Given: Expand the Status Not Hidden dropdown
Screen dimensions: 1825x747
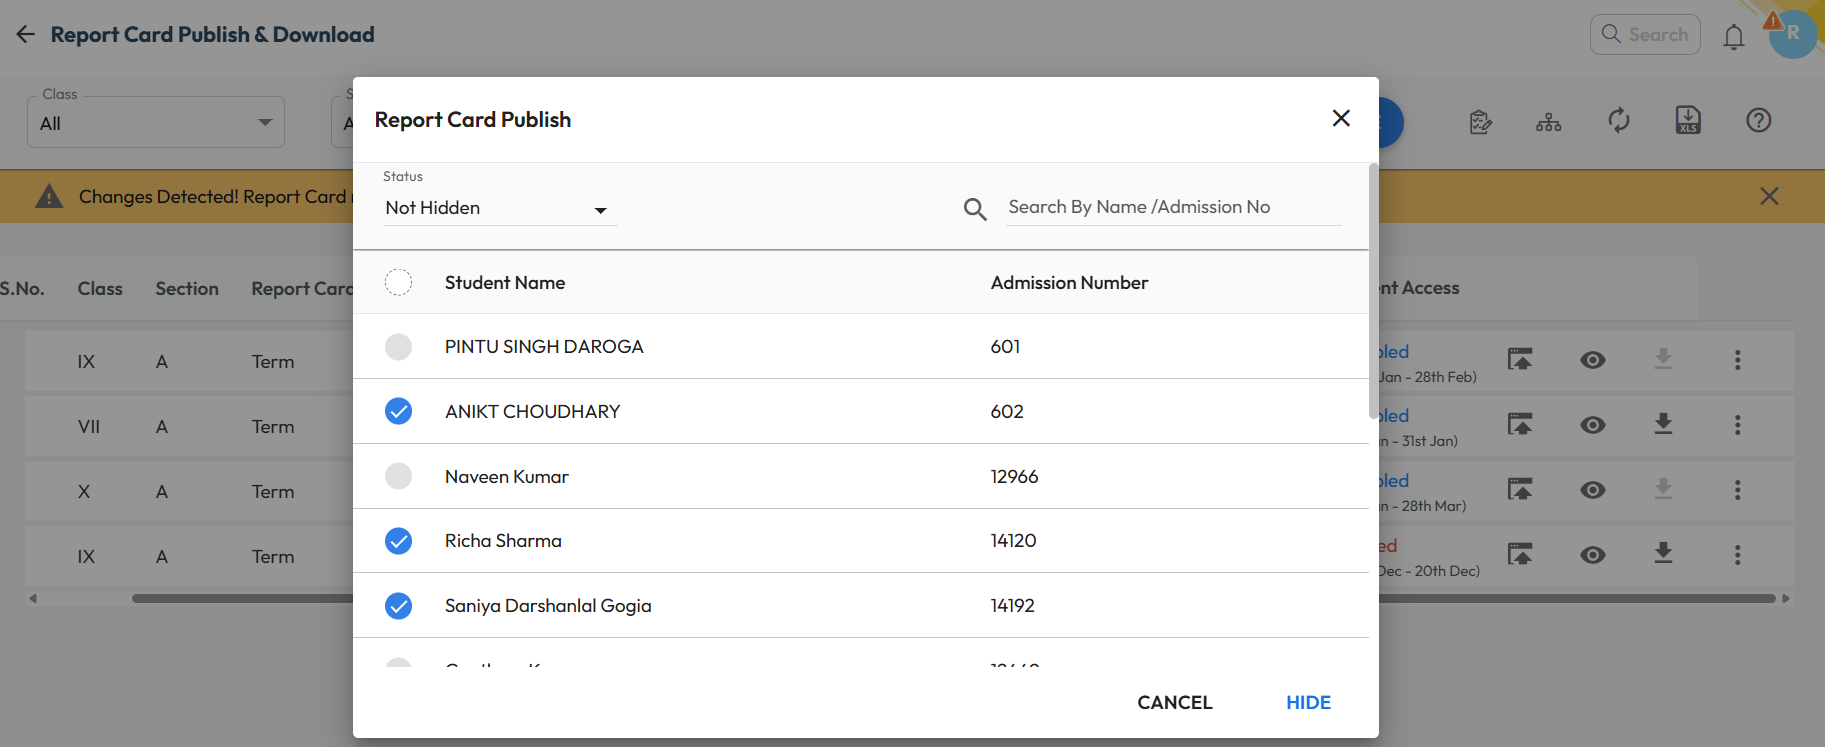Looking at the screenshot, I should 499,208.
